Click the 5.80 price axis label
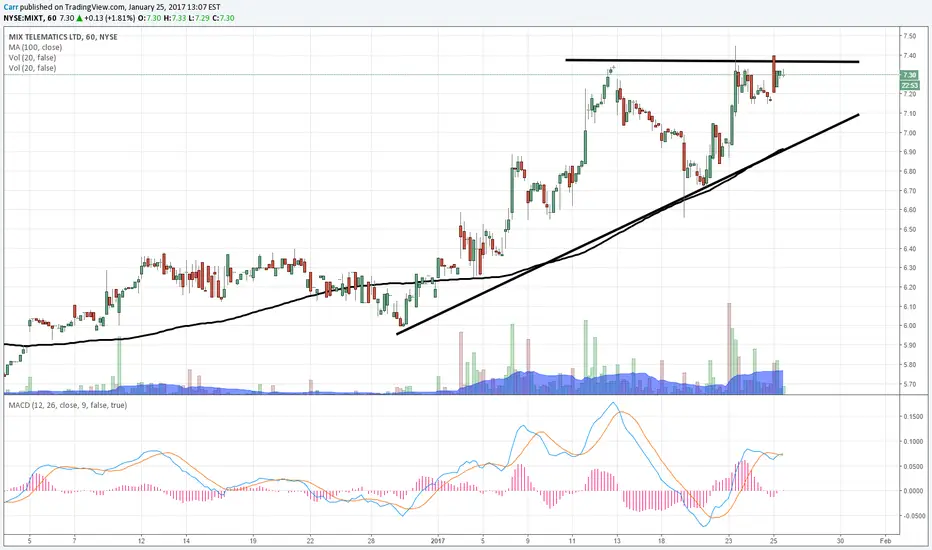Viewport: 932px width, 550px height. (909, 364)
